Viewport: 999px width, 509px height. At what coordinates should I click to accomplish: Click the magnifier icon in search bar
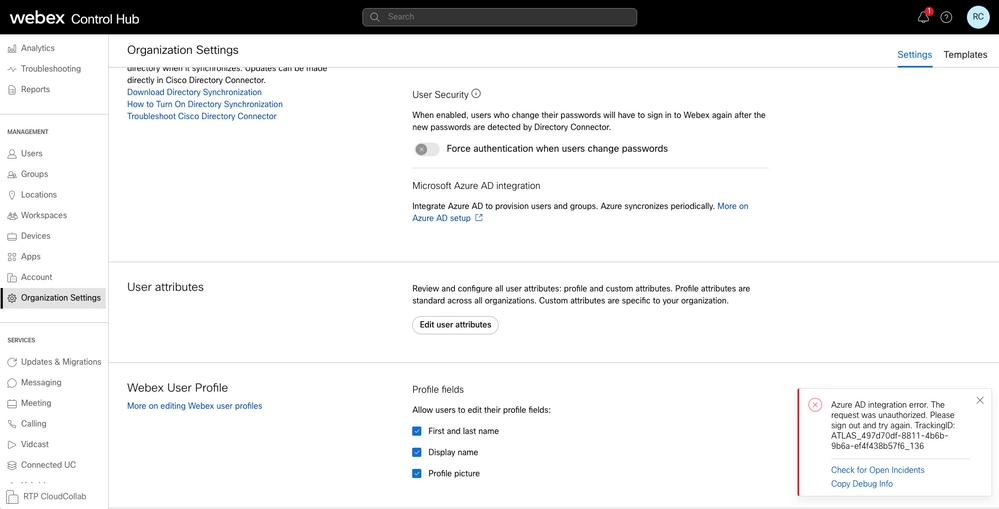click(375, 17)
